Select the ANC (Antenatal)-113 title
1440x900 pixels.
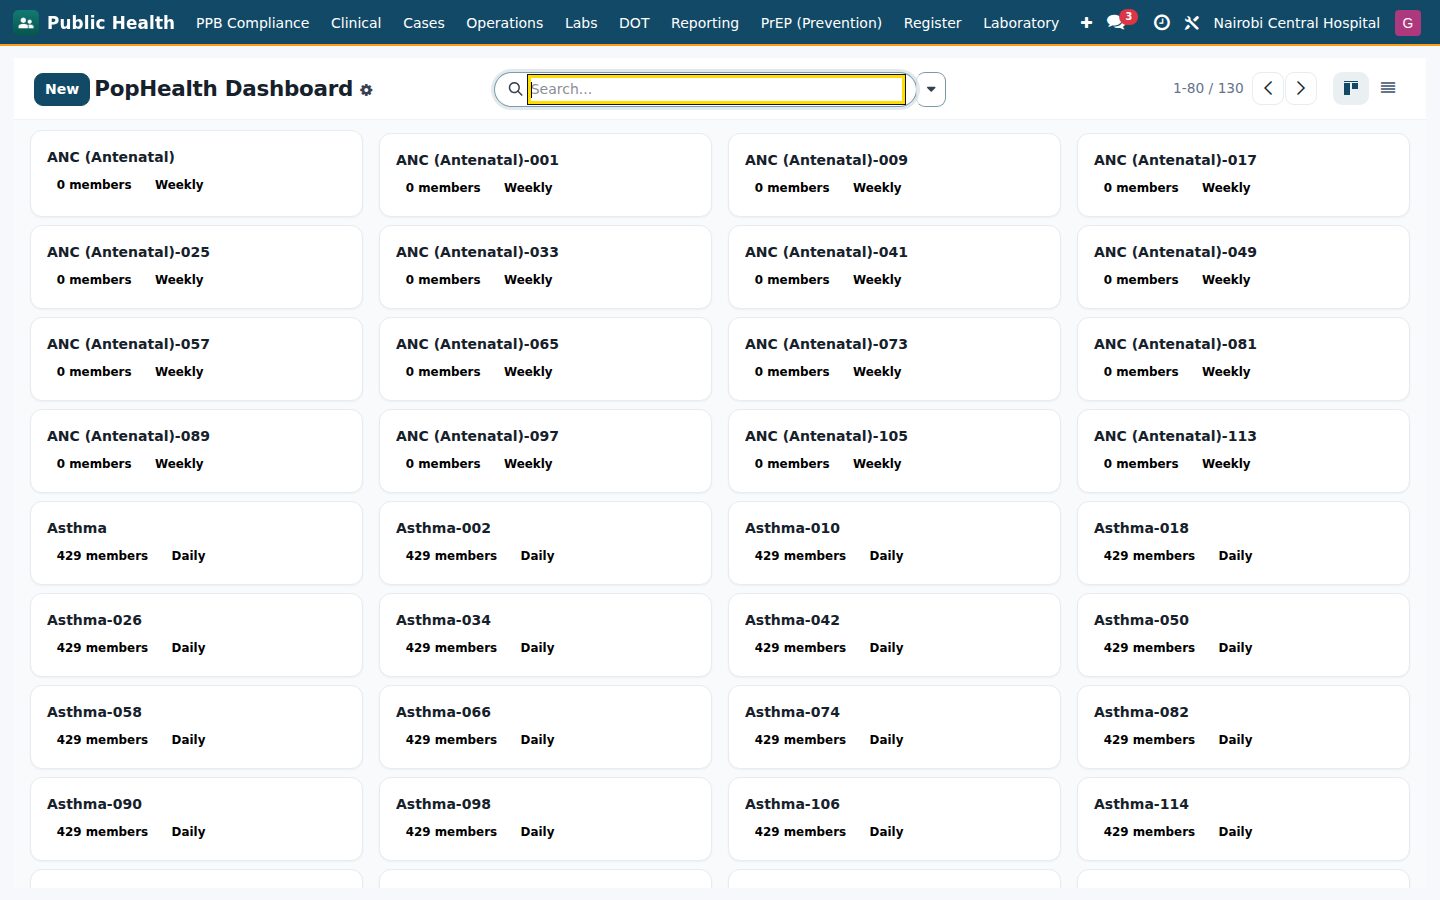click(1175, 436)
